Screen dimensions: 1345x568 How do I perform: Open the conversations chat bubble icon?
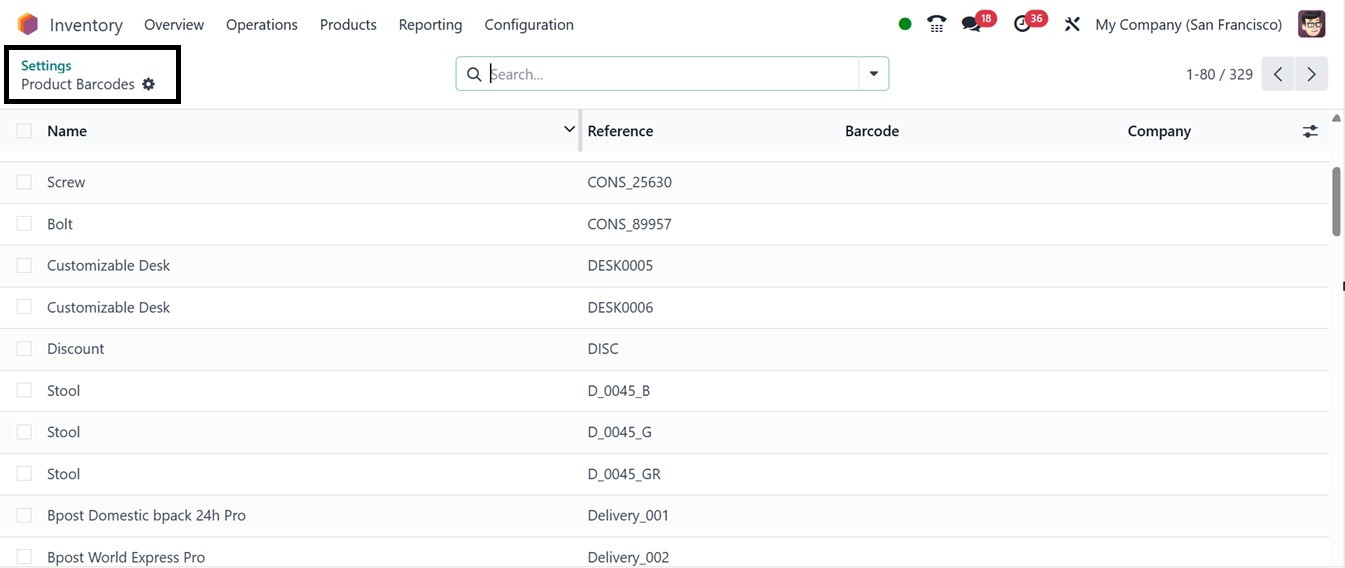pyautogui.click(x=971, y=24)
